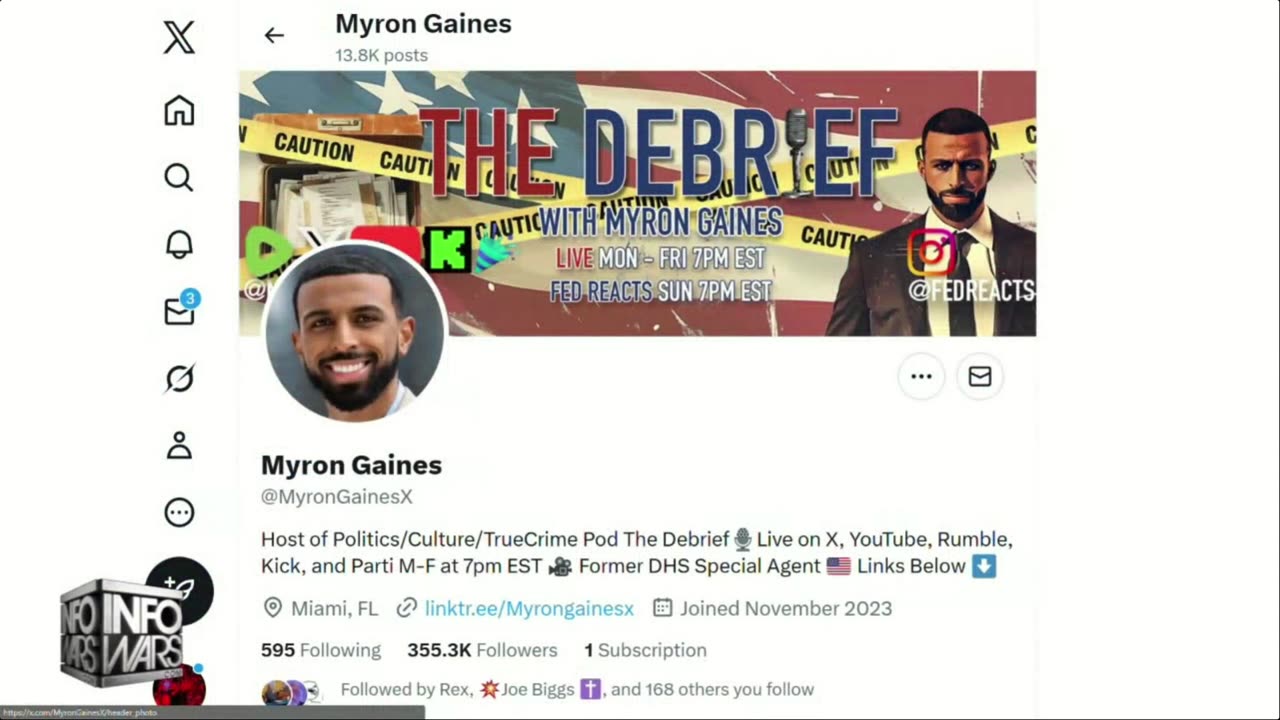1280x720 pixels.
Task: Open Notifications bell icon
Action: pos(179,244)
